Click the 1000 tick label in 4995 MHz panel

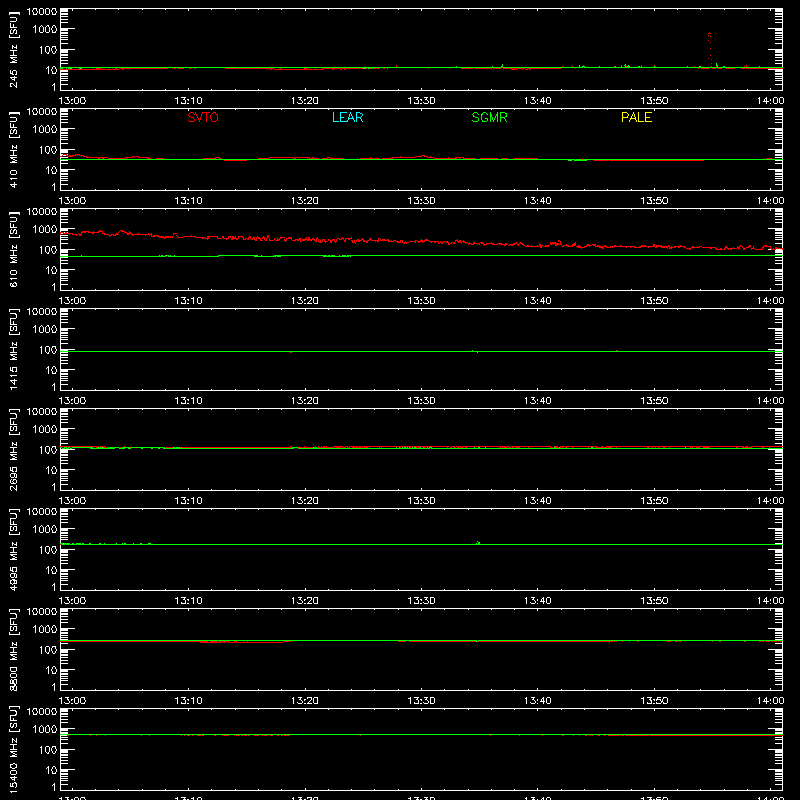(45, 530)
